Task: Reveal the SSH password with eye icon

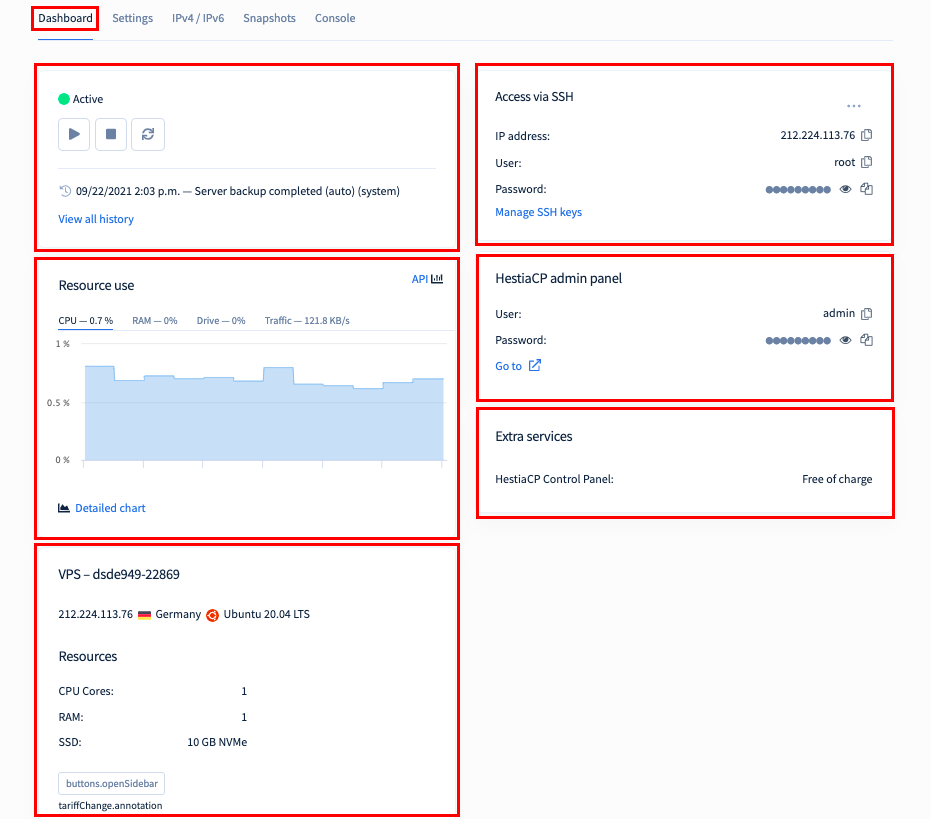Action: pos(846,189)
